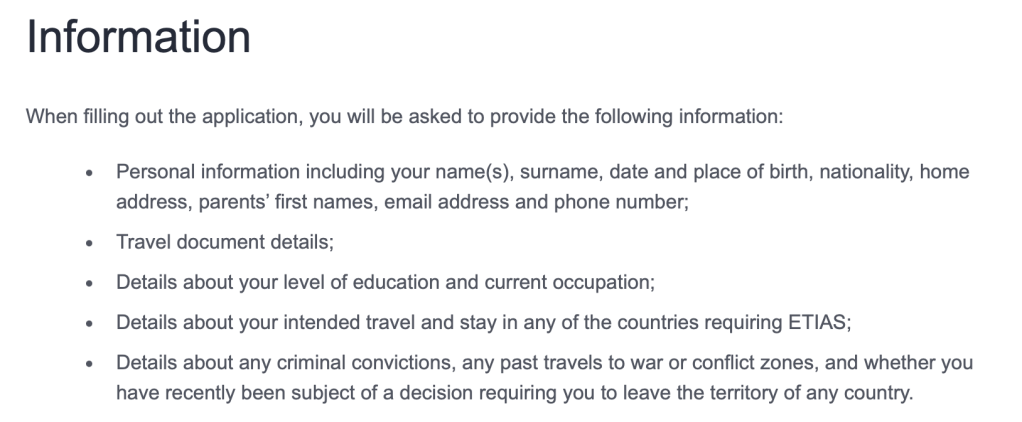Click the bullet dot beside "Travel document details"
The image size is (1022, 422).
[91, 243]
